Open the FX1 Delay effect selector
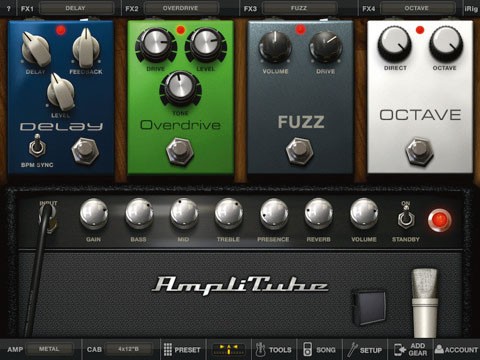Viewport: 480px width, 360px height. point(76,8)
